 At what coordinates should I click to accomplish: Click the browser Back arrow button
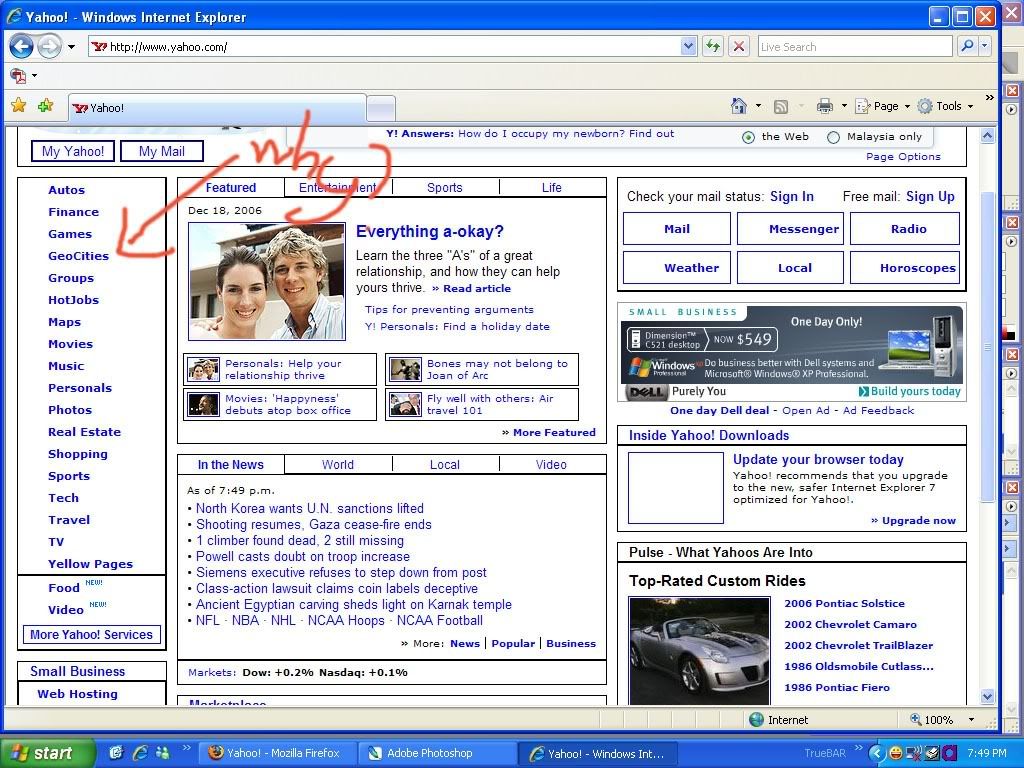pos(22,46)
